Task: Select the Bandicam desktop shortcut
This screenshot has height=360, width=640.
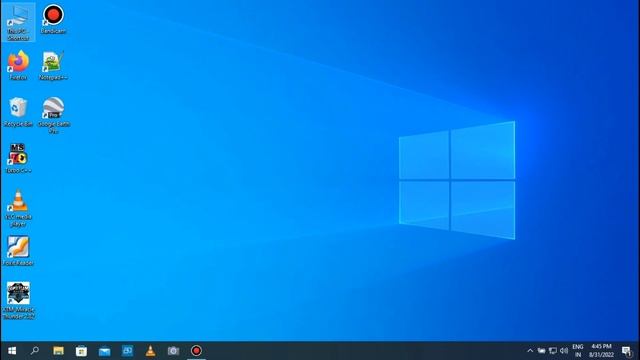Action: coord(53,19)
